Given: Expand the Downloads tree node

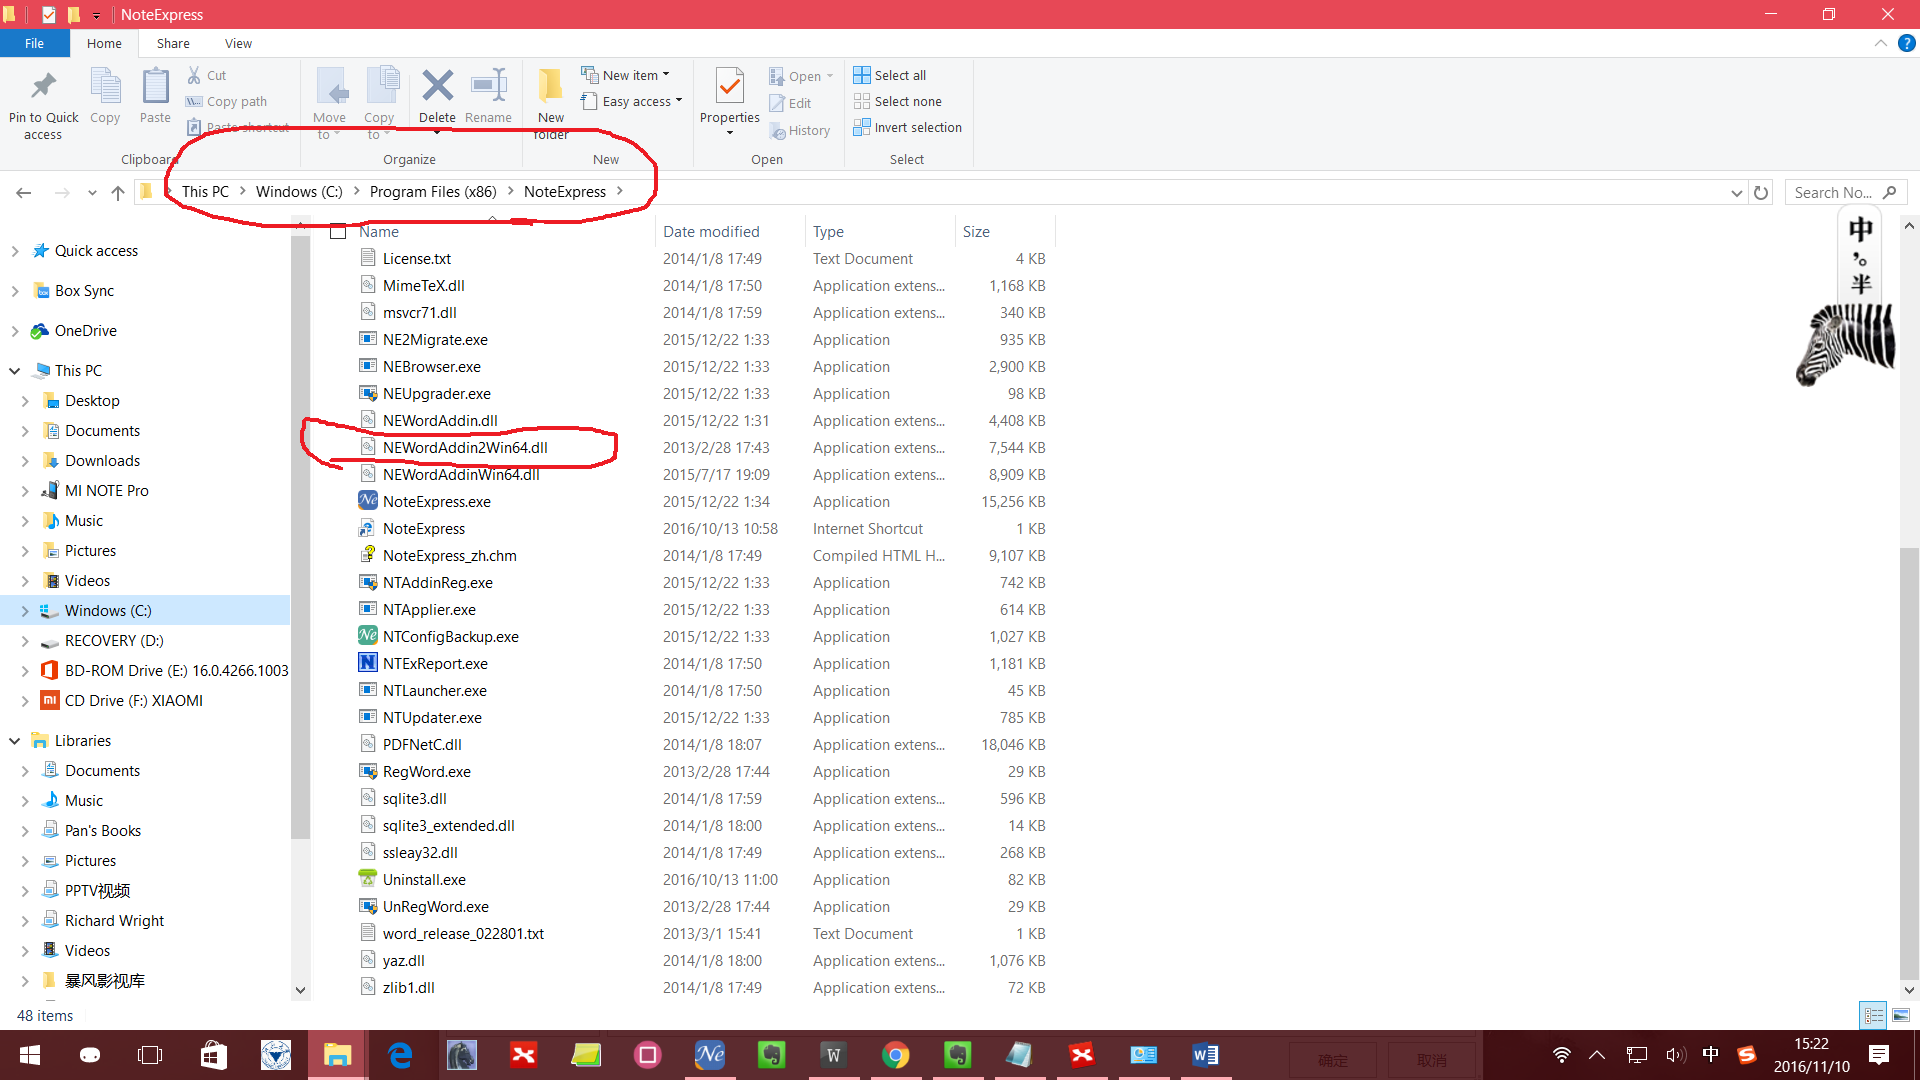Looking at the screenshot, I should 25,461.
